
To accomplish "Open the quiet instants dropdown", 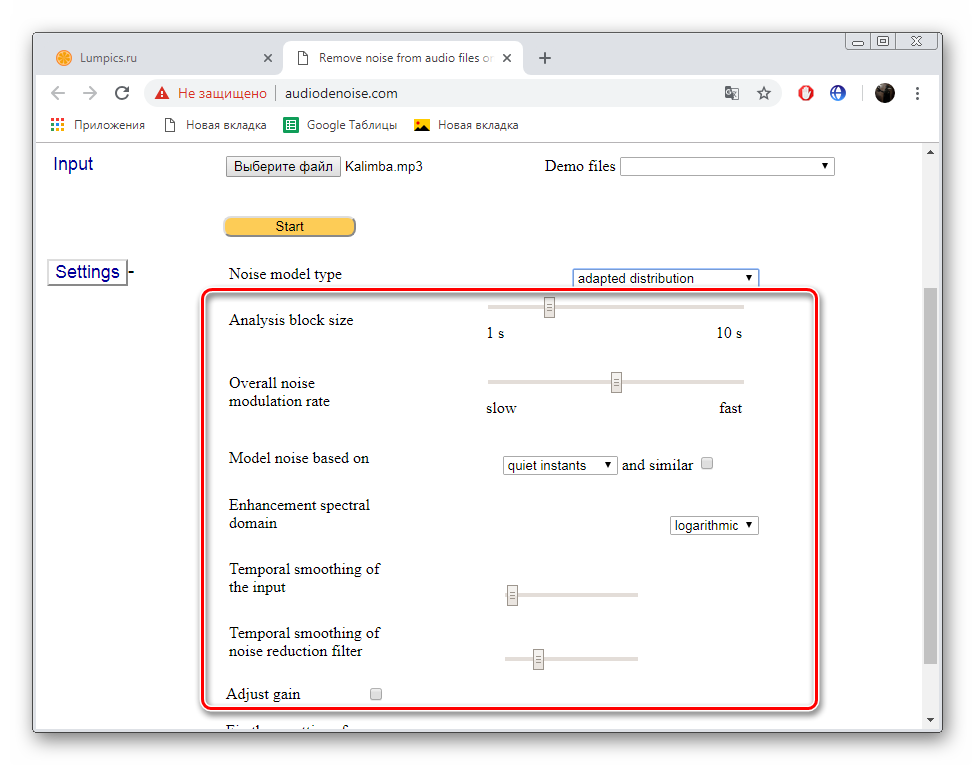I will pos(560,465).
